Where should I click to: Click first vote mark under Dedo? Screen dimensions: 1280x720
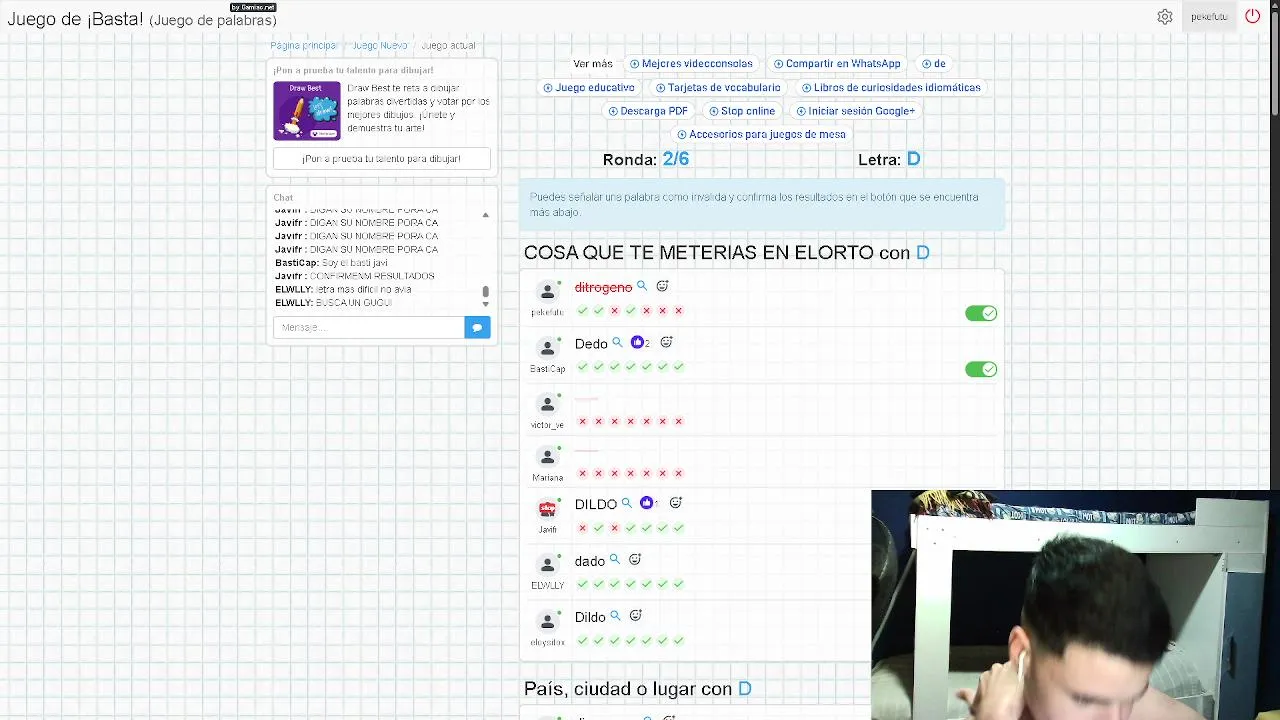coord(583,367)
